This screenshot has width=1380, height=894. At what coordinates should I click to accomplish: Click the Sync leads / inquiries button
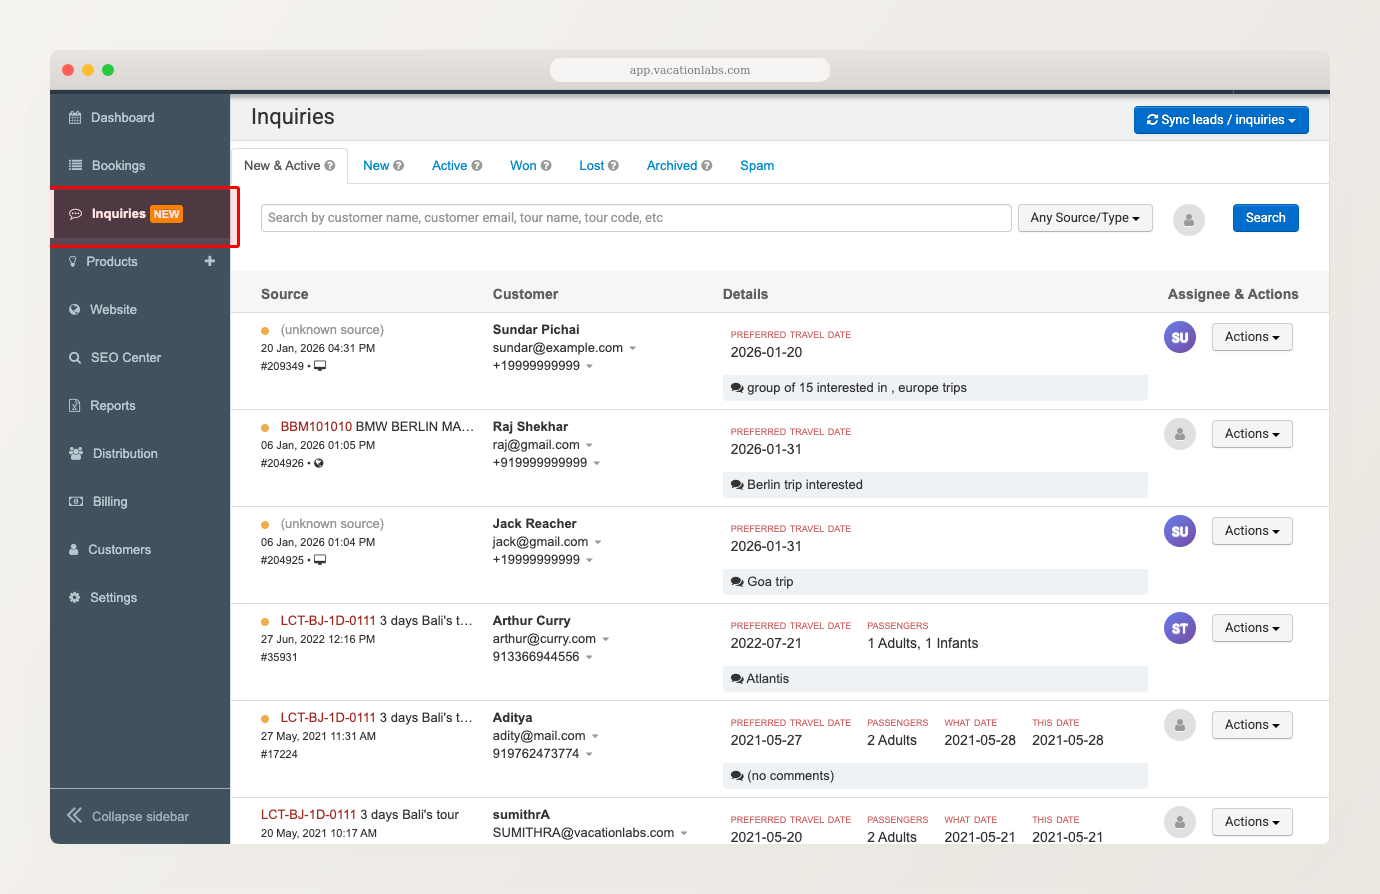(1221, 119)
